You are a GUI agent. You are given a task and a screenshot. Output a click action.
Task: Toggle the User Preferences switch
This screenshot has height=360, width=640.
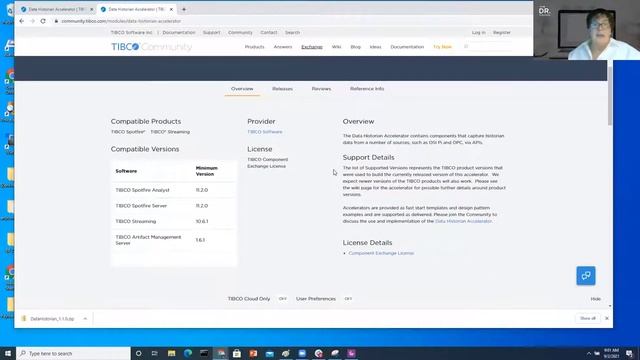click(x=348, y=299)
